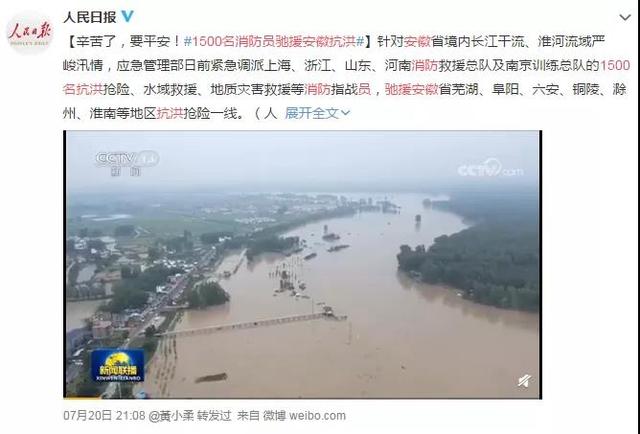Click the red 安徽 keyword after 针对
Viewport: 640px width, 434px height.
click(x=417, y=41)
